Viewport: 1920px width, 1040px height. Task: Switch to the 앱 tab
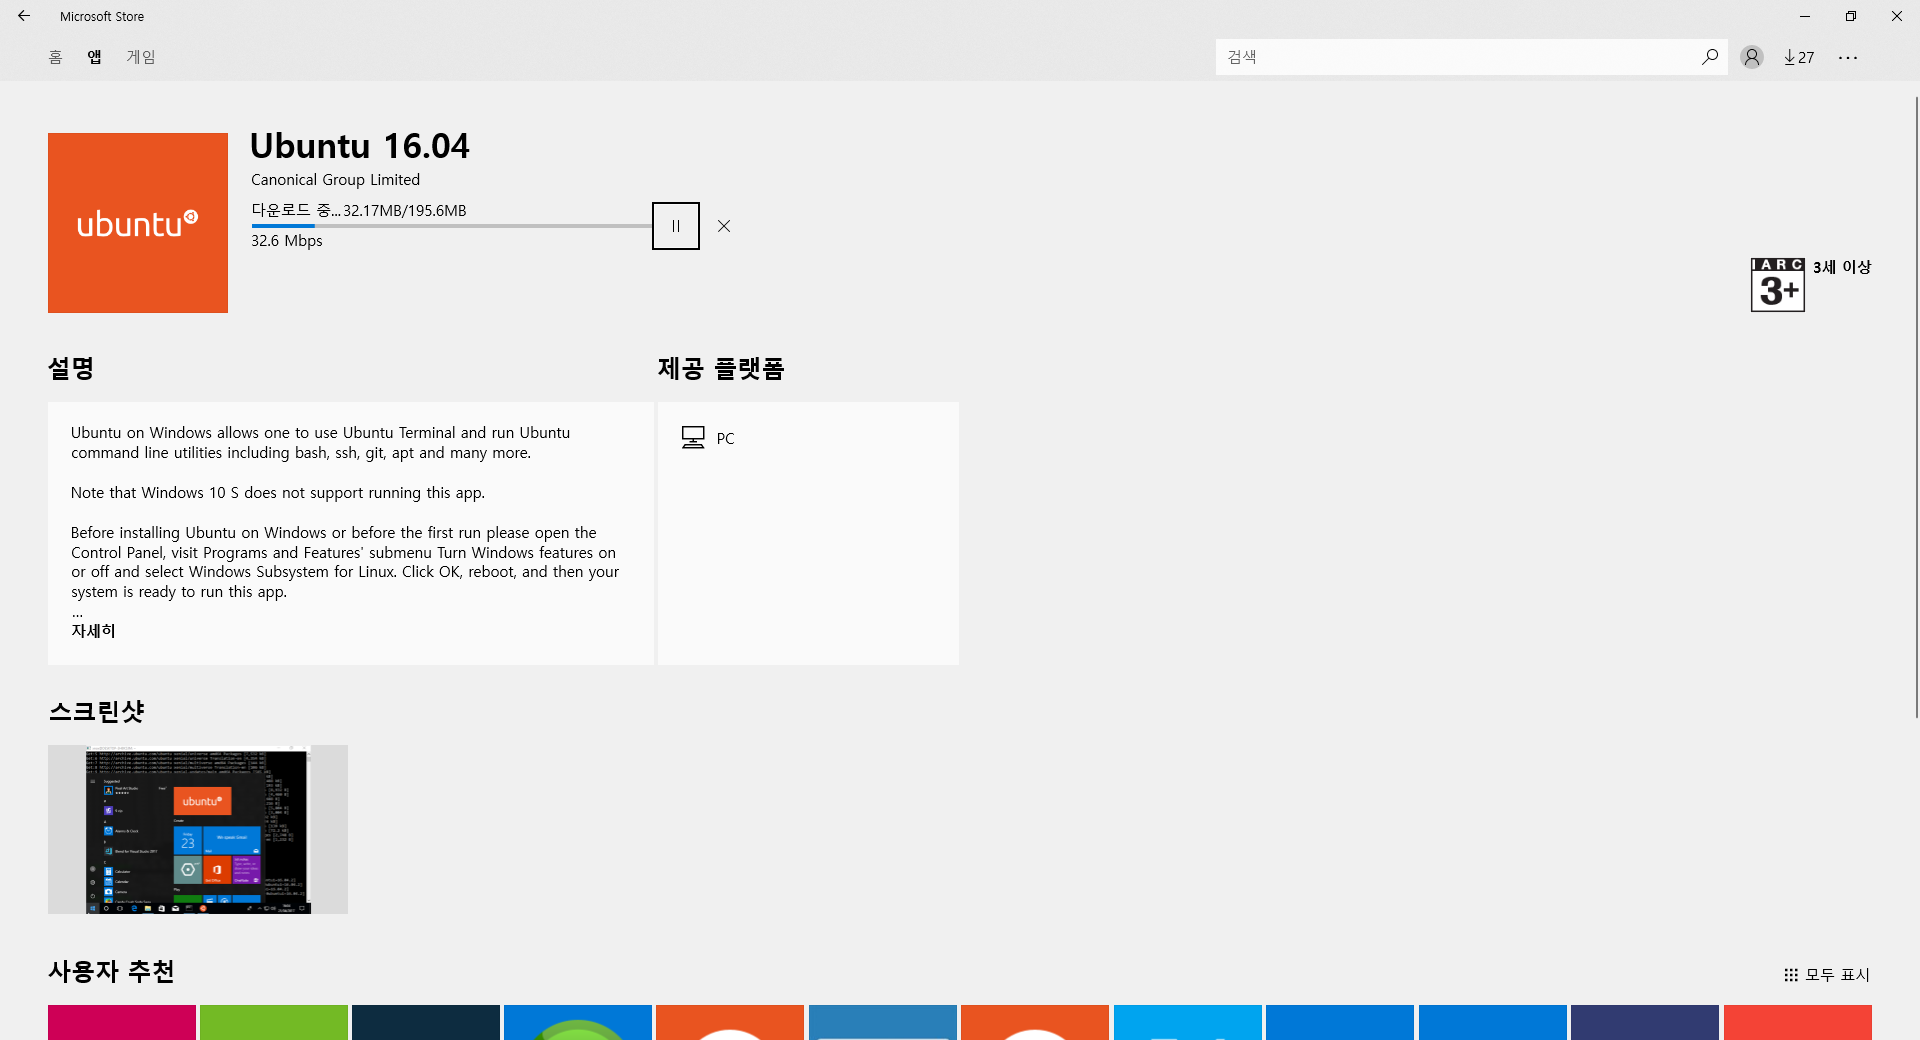[x=94, y=57]
